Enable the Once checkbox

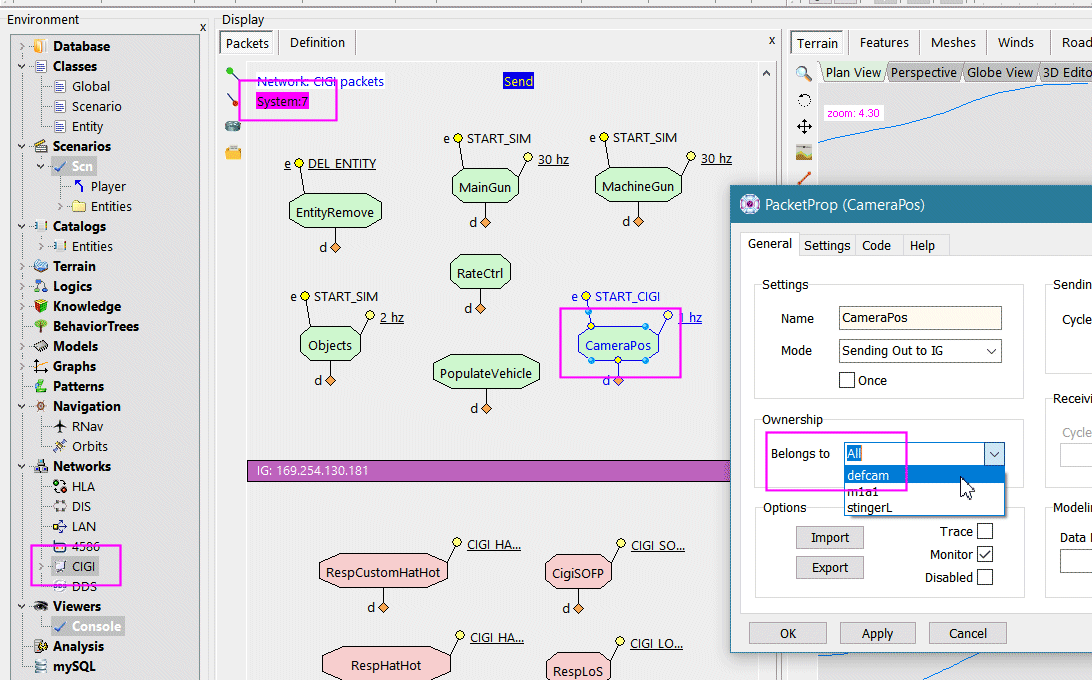pyautogui.click(x=847, y=380)
